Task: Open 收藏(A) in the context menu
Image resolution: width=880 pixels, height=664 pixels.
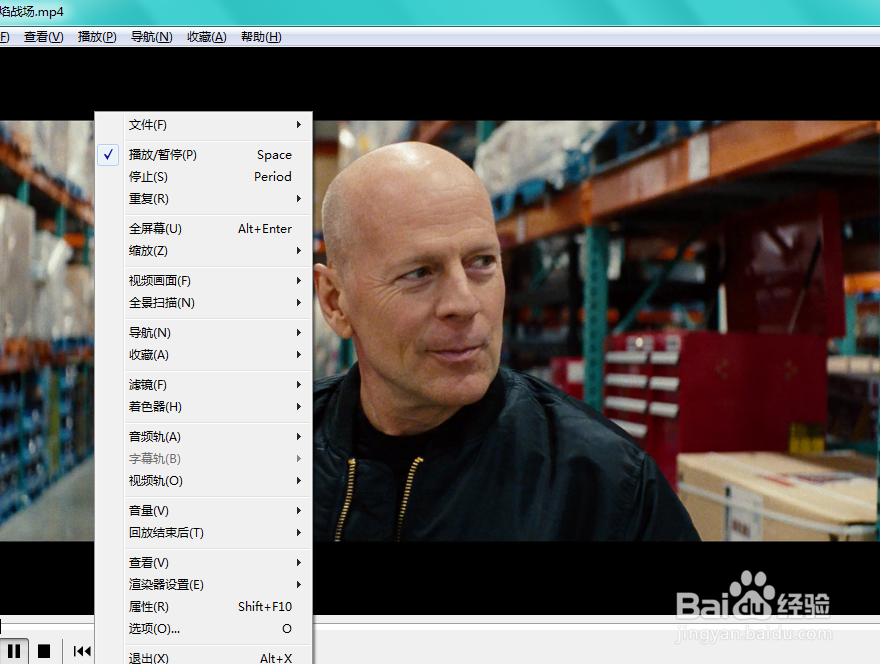Action: (x=203, y=355)
